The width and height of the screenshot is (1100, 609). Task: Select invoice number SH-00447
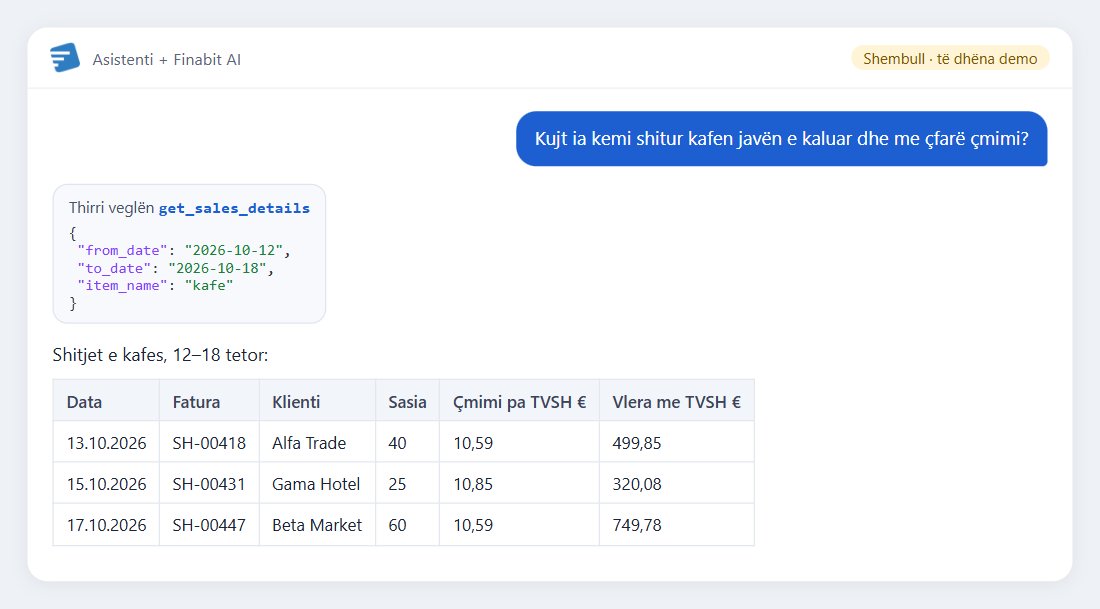click(x=210, y=525)
